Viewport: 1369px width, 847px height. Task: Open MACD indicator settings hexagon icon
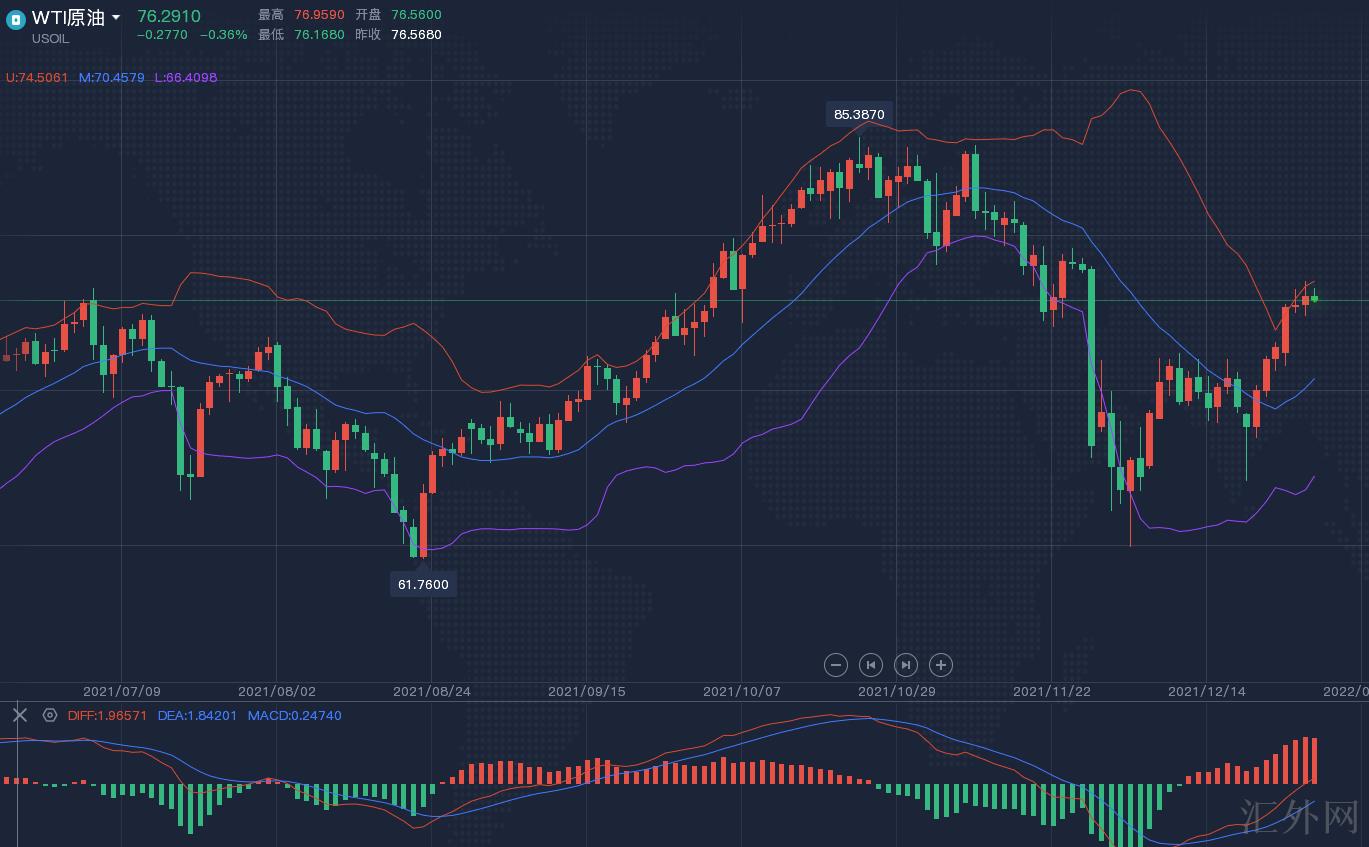[x=50, y=715]
